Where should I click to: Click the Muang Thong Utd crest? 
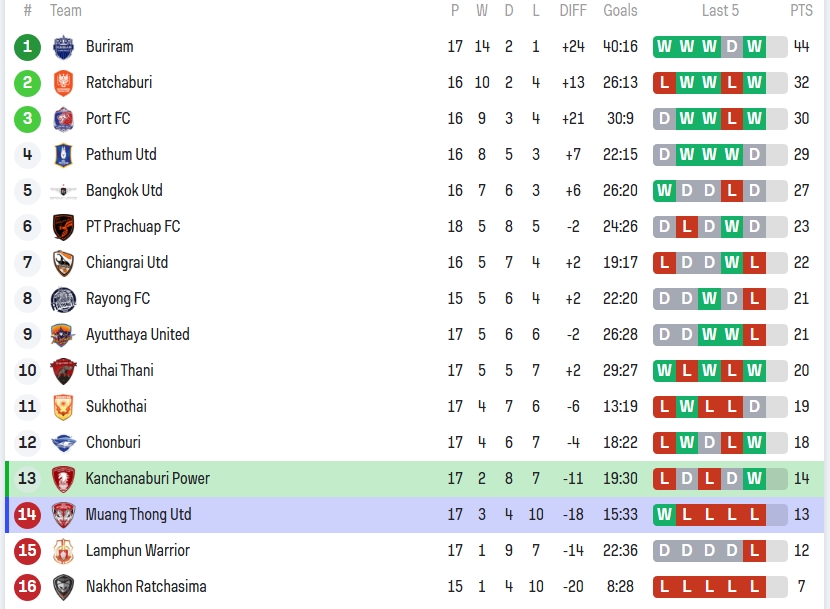pos(63,515)
